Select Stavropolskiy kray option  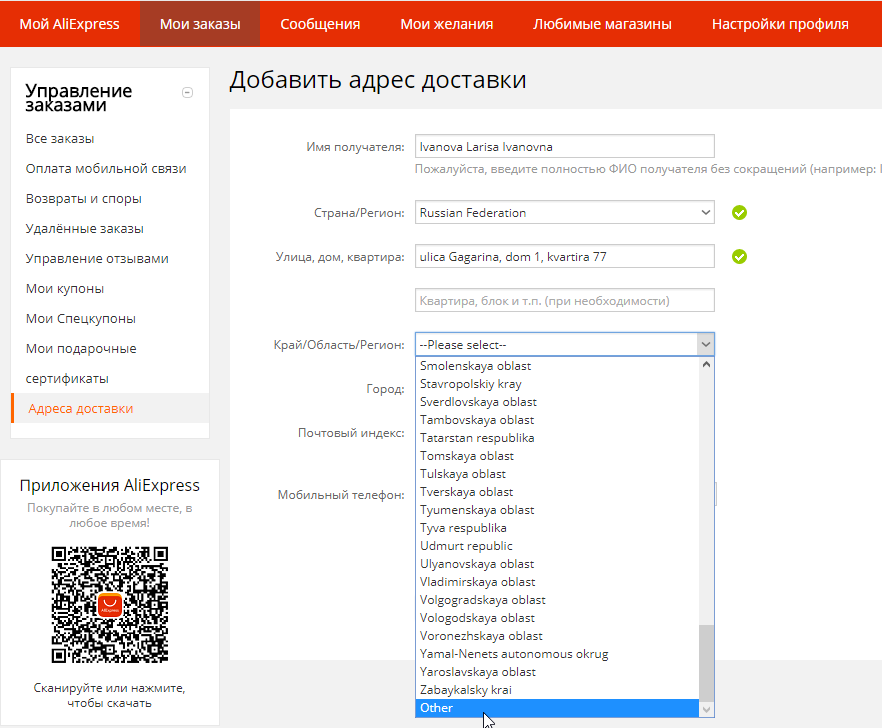point(557,384)
